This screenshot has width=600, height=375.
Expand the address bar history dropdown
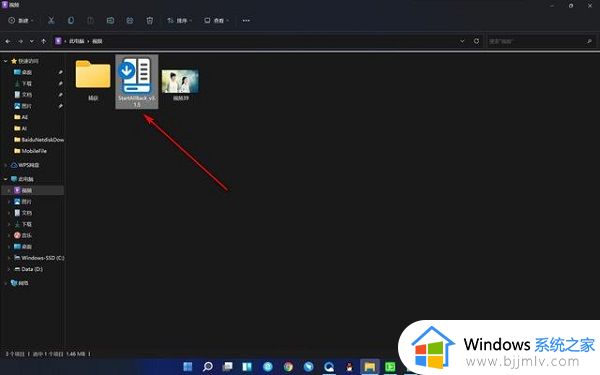462,41
